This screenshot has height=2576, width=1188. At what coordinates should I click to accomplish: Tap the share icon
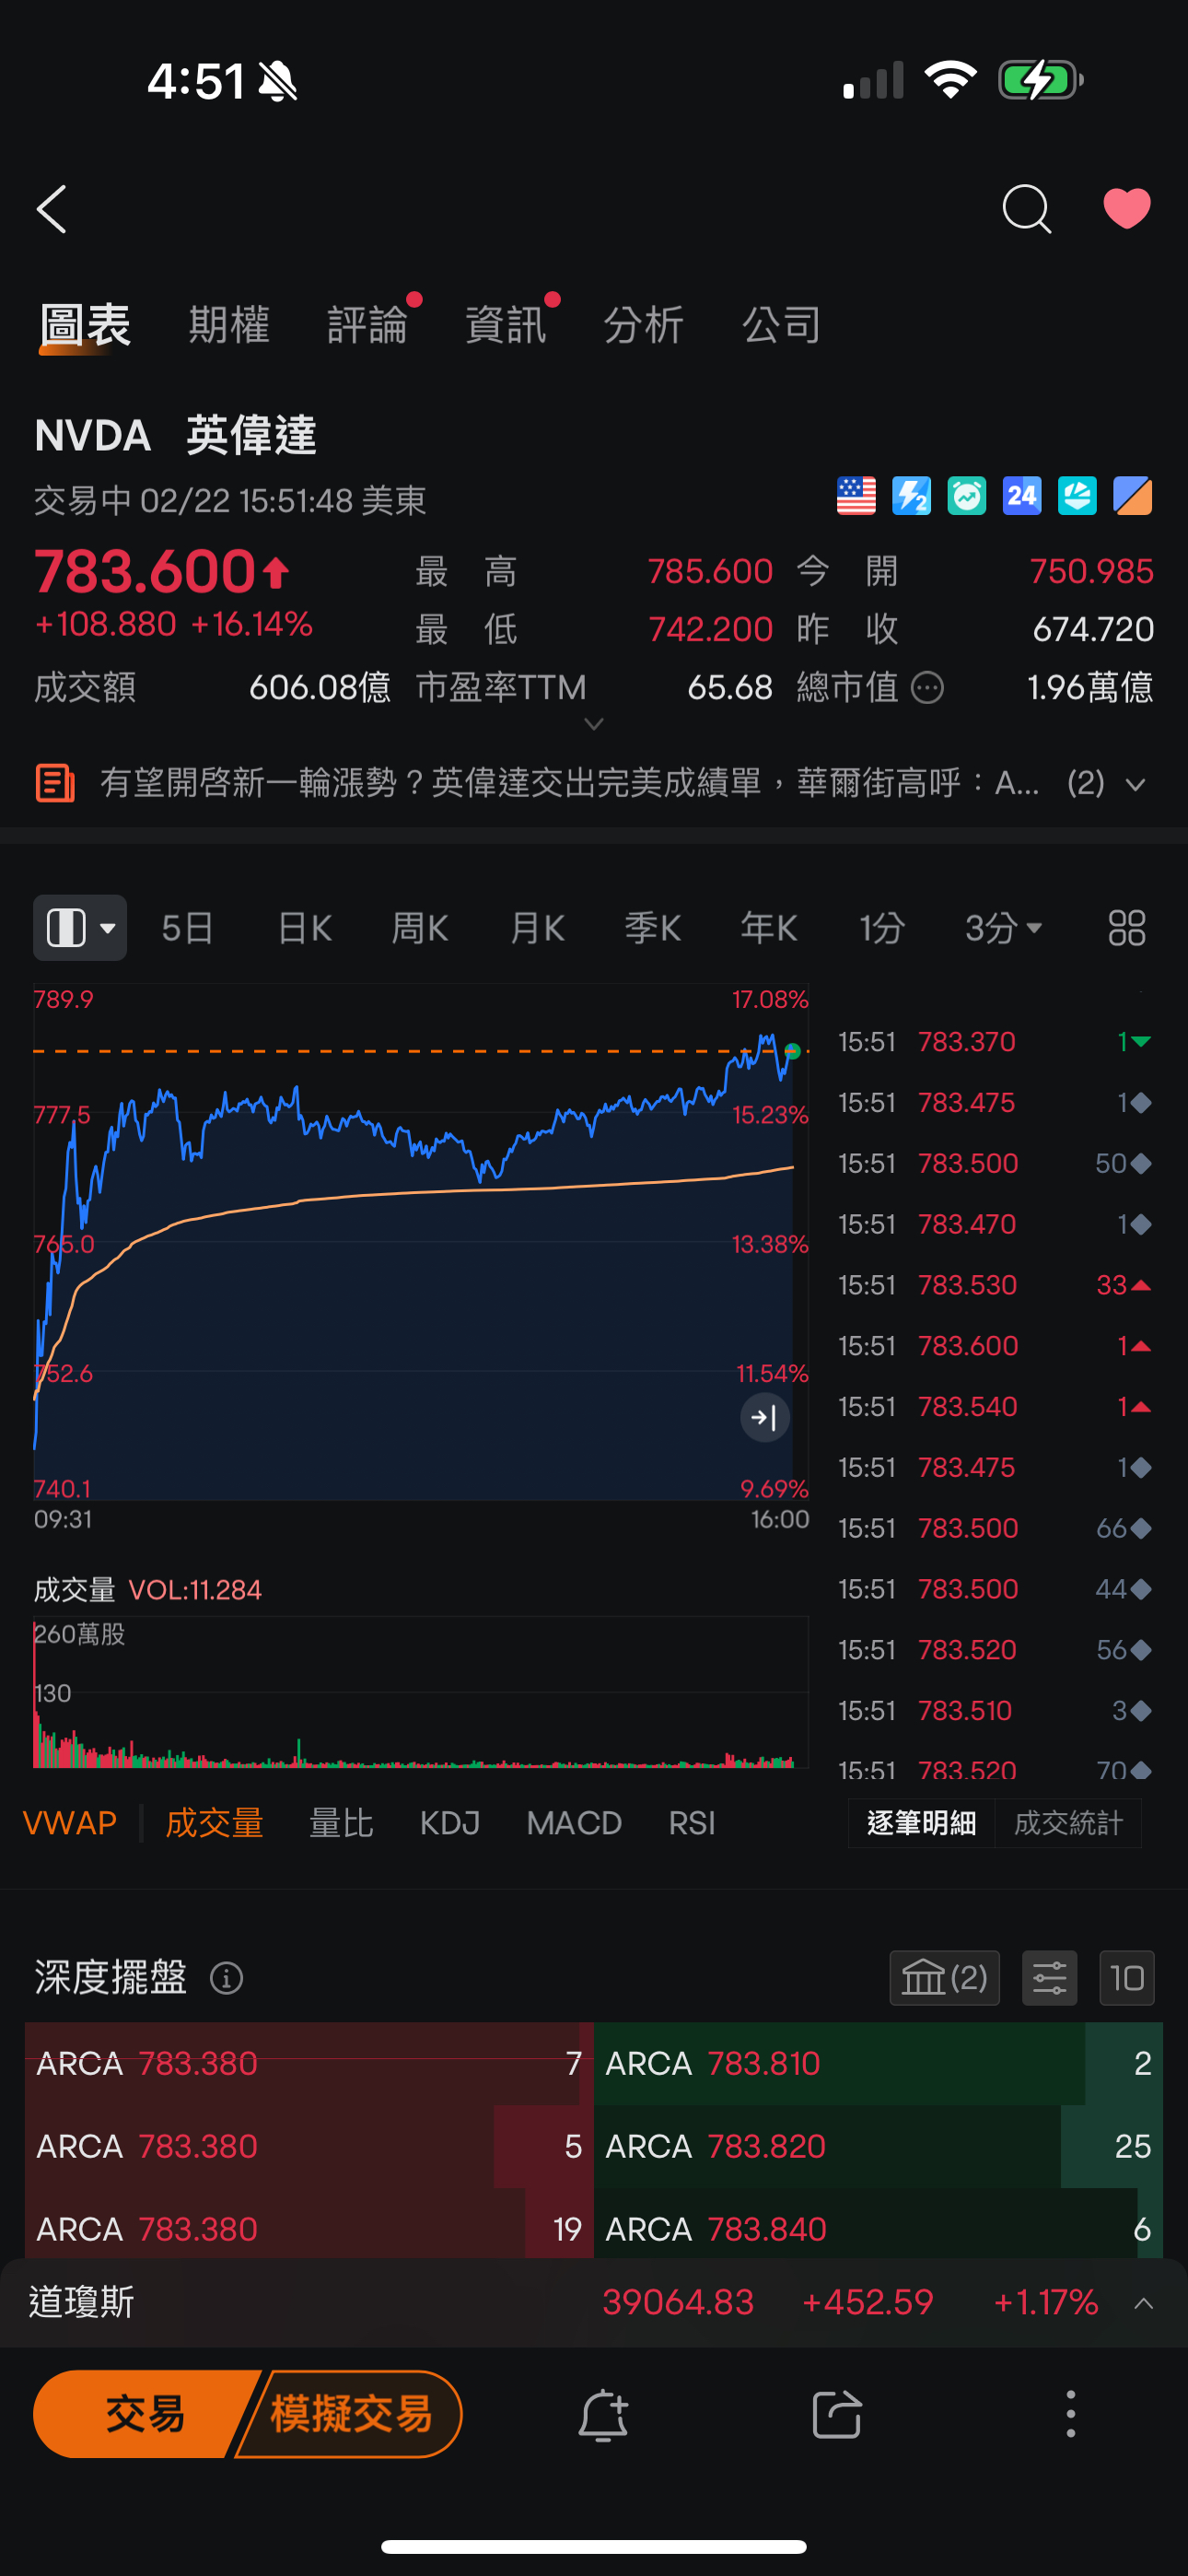(837, 2415)
